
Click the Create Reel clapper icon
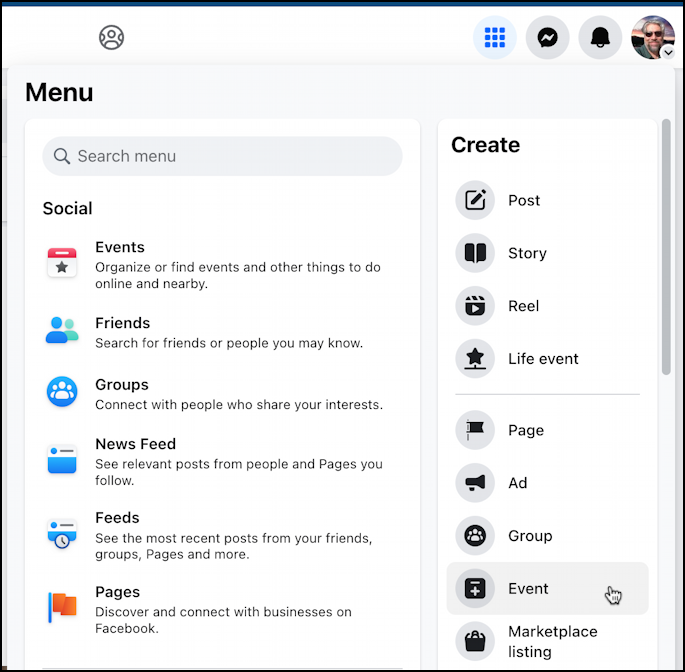(475, 306)
